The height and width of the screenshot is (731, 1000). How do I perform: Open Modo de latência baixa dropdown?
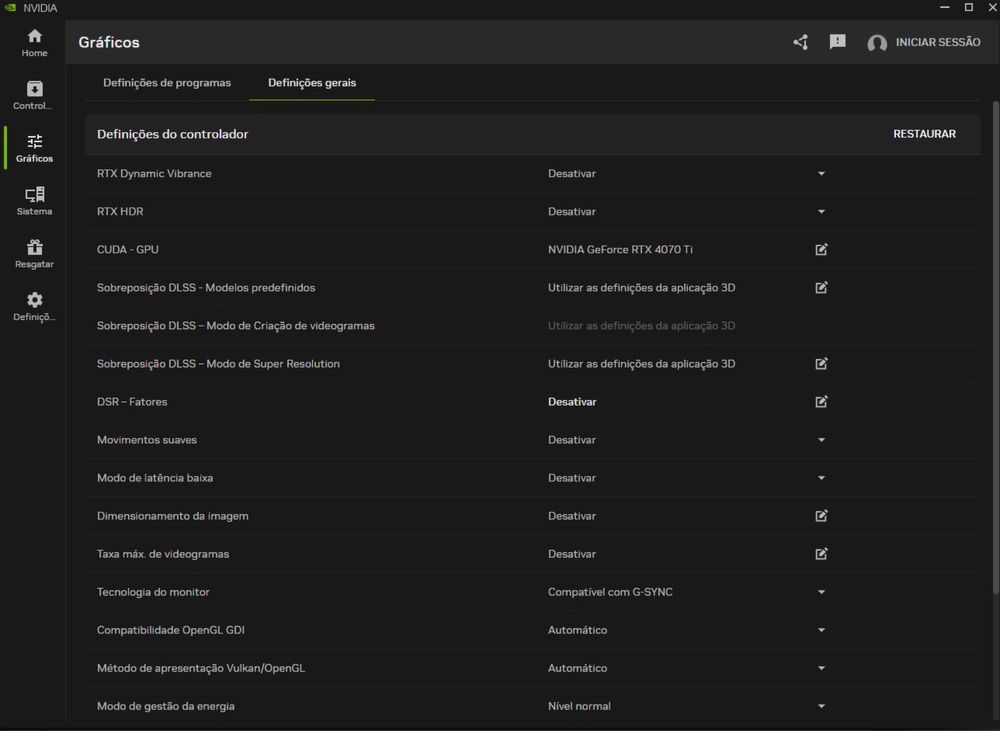[821, 478]
